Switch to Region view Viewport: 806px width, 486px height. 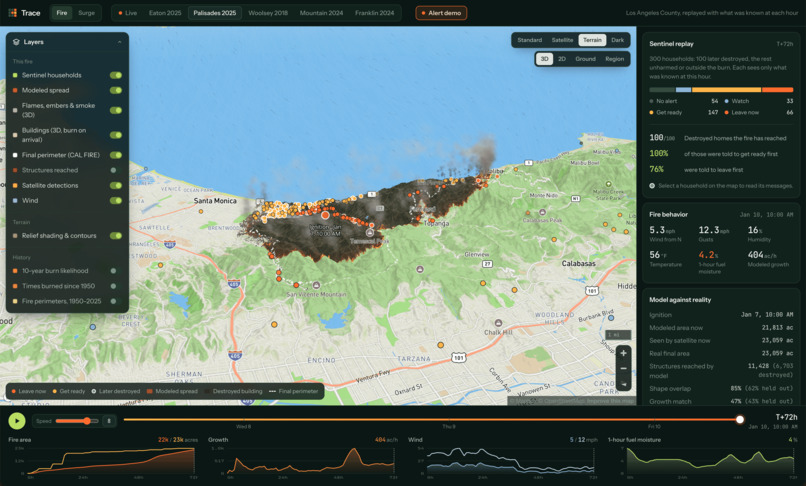point(614,59)
